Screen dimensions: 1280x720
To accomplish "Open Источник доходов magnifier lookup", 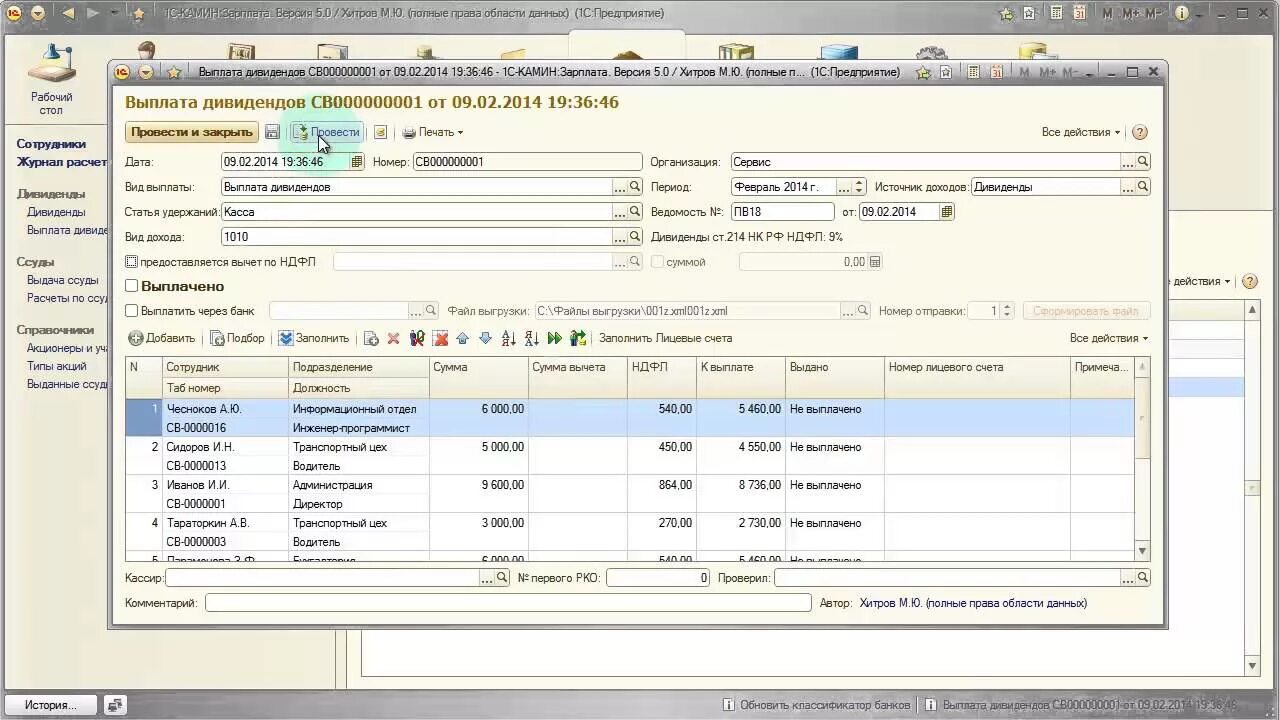I will pyautogui.click(x=1143, y=187).
